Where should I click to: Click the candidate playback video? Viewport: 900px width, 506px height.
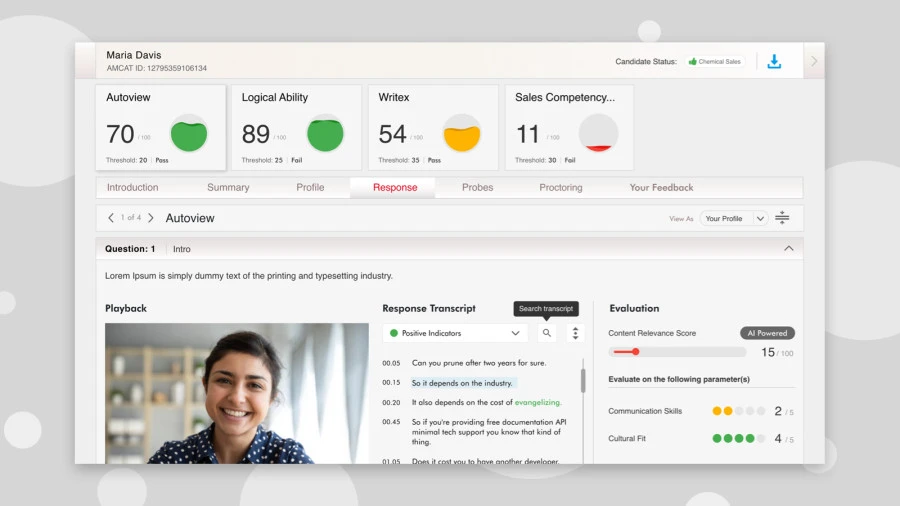point(236,392)
